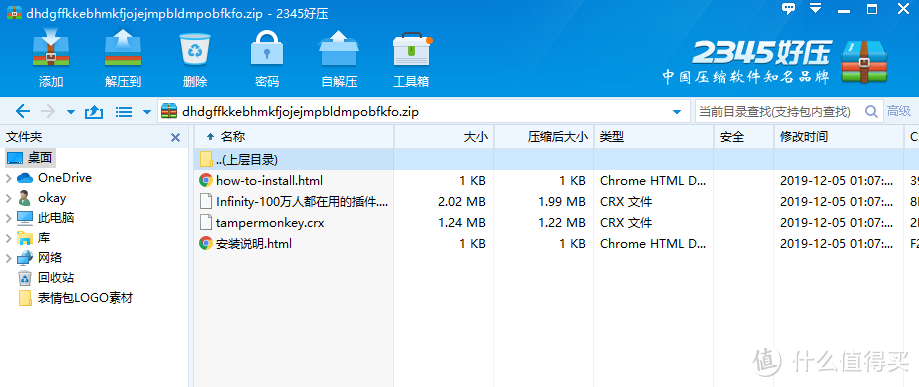
Task: Click the 2.02 MB size cell
Action: click(x=461, y=202)
